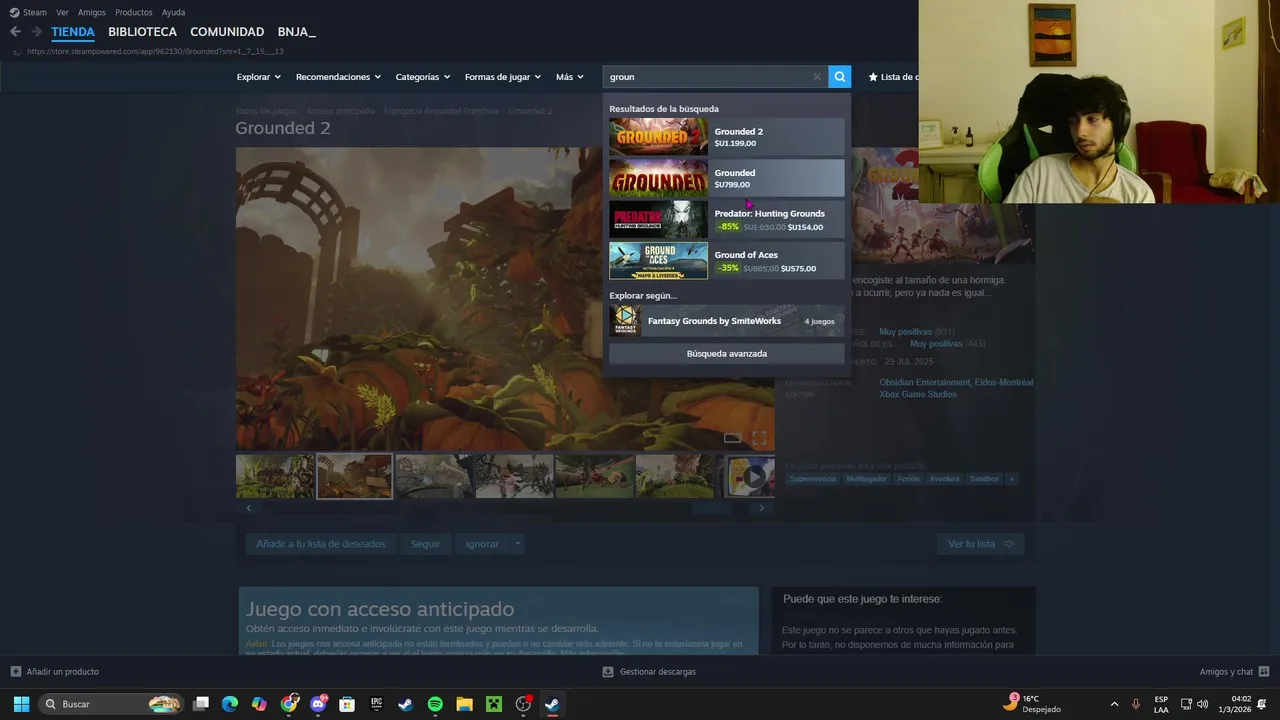Screen dimensions: 1280x720
Task: Open the arrow dropdown next to Ignorar
Action: pyautogui.click(x=517, y=544)
